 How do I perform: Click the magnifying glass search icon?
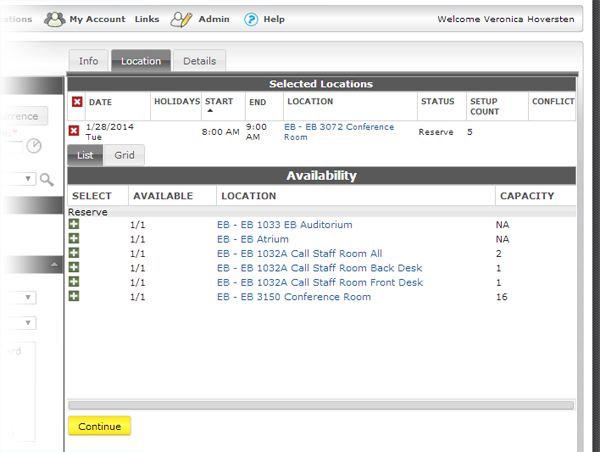[x=46, y=179]
